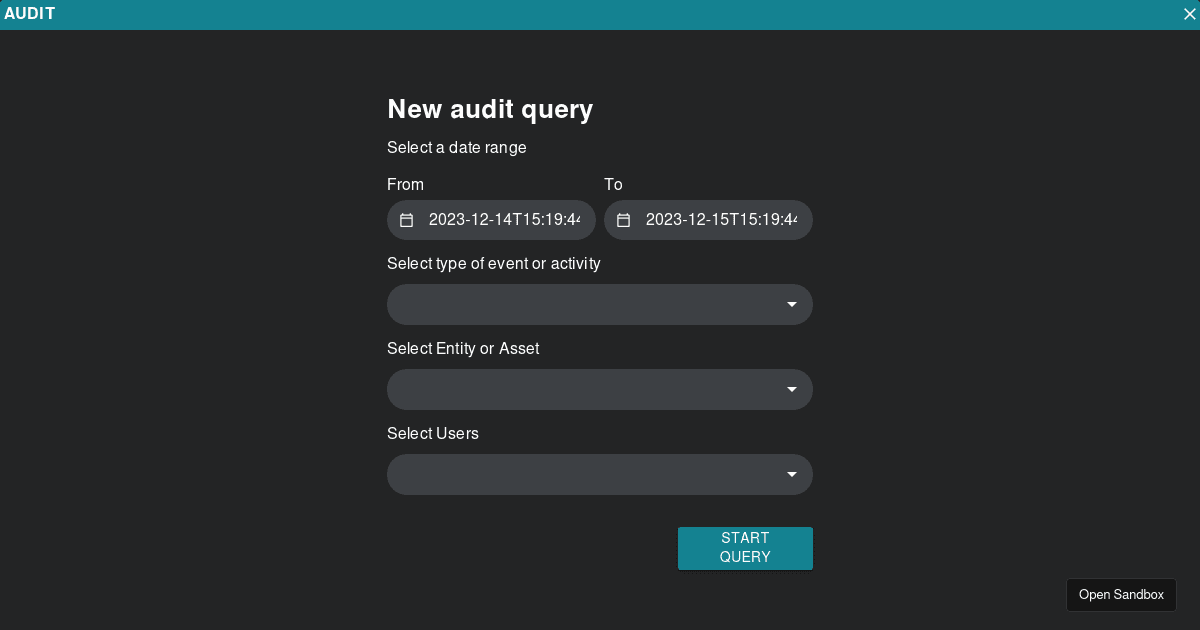Click the 'New audit query' heading

[490, 109]
